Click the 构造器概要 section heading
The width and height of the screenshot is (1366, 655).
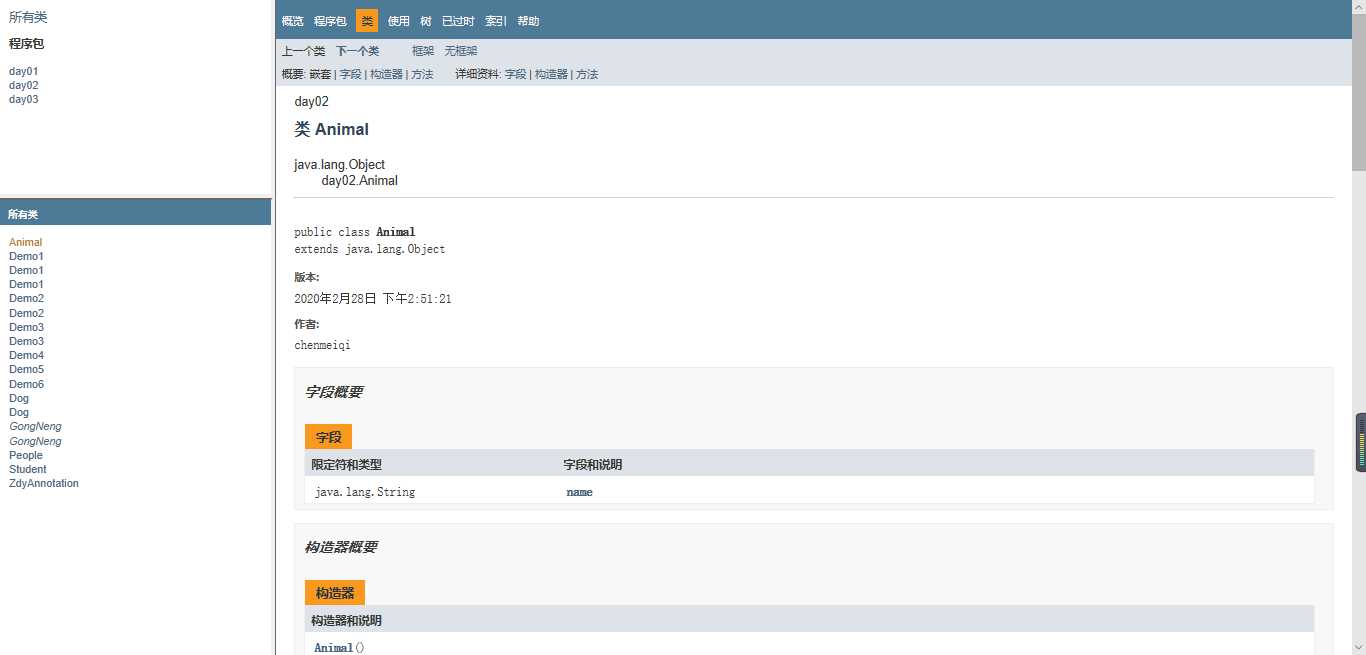pyautogui.click(x=341, y=547)
